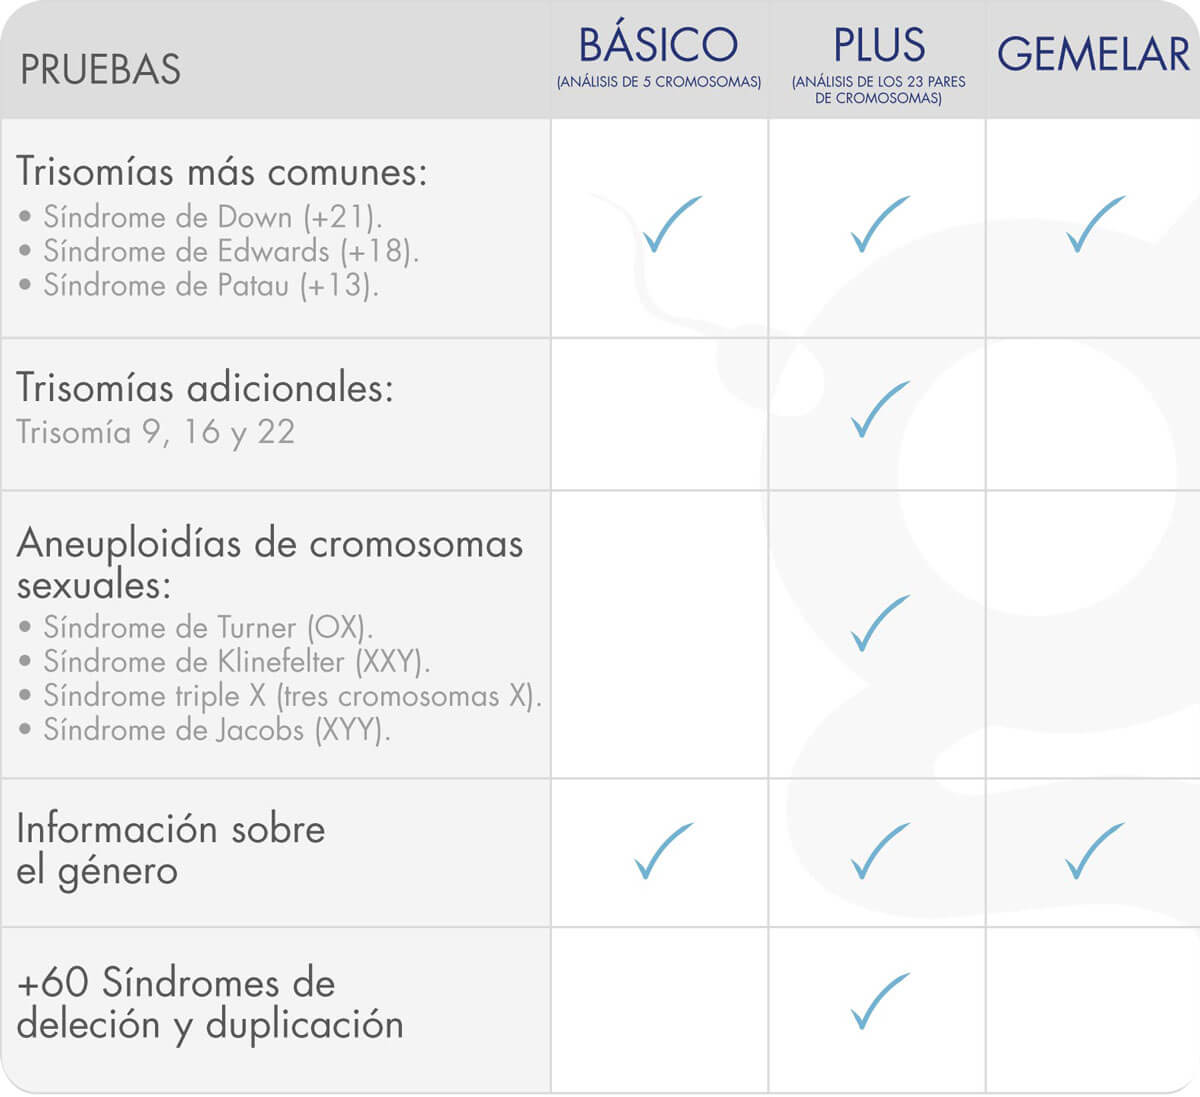Image resolution: width=1200 pixels, height=1097 pixels.
Task: Click the BÁSICO checkmark for Trisomías más comunes
Action: coord(672,224)
